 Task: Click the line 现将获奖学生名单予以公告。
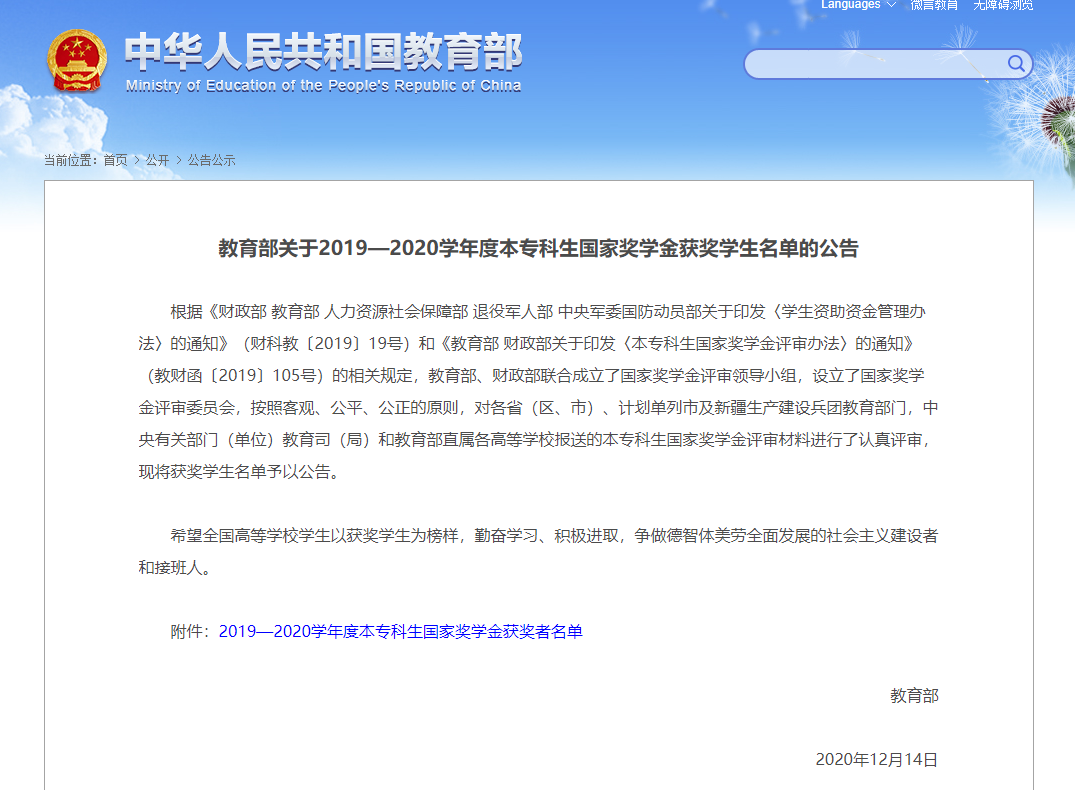point(239,472)
